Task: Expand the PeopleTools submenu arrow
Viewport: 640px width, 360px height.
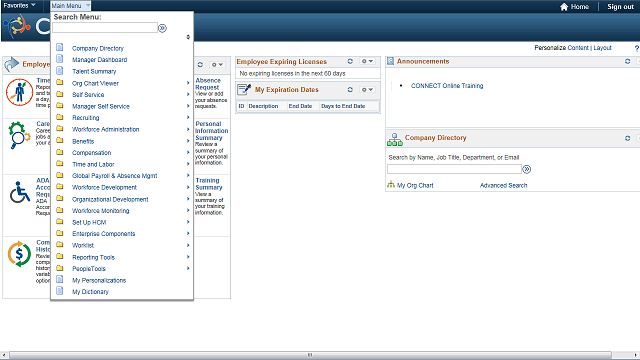Action: (188, 269)
